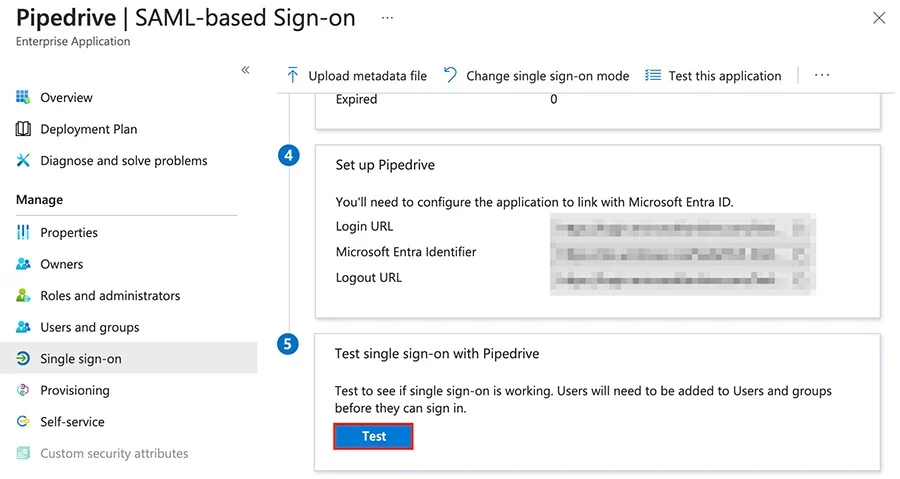Click the Provisioning cycle icon
The width and height of the screenshot is (900, 479).
pyautogui.click(x=23, y=390)
